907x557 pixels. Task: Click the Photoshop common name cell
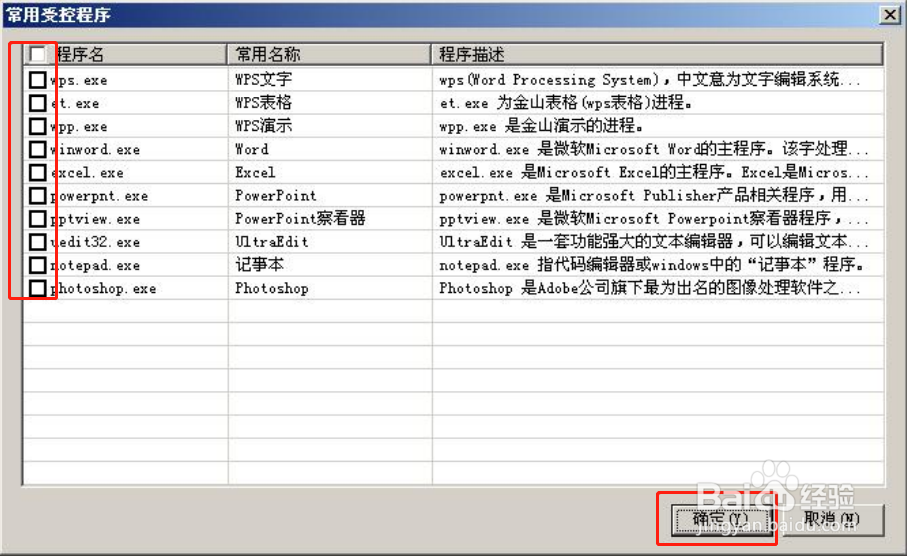[x=271, y=288]
